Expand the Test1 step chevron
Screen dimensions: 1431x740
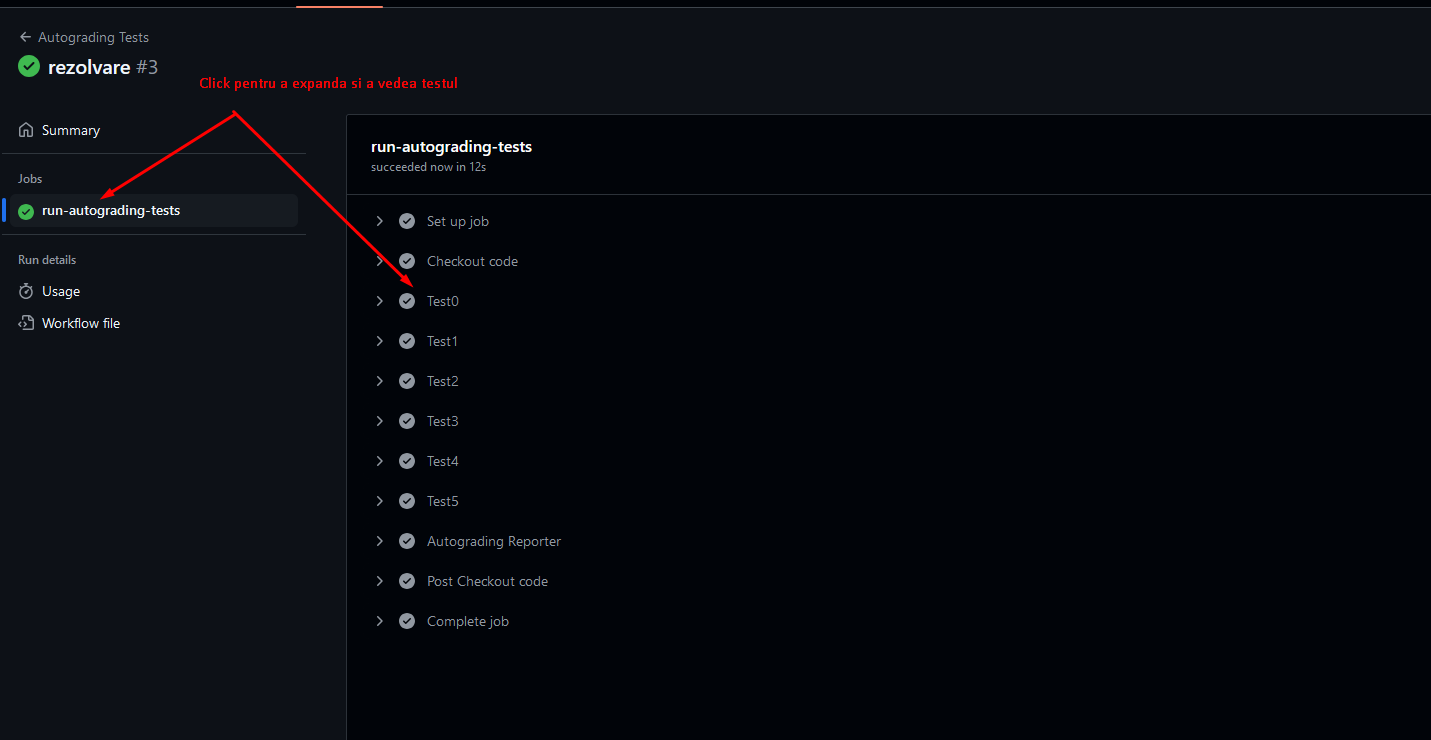pos(380,341)
